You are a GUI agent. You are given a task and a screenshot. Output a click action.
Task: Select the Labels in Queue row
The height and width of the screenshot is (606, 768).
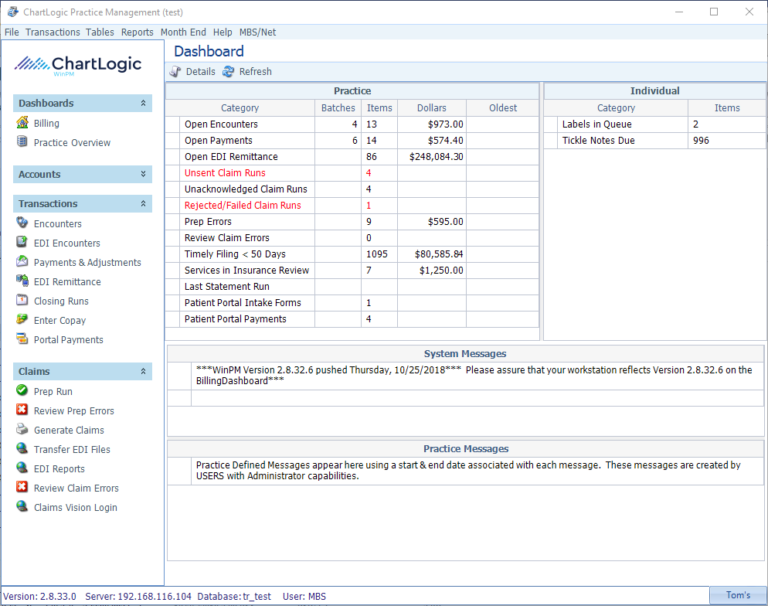click(x=655, y=124)
